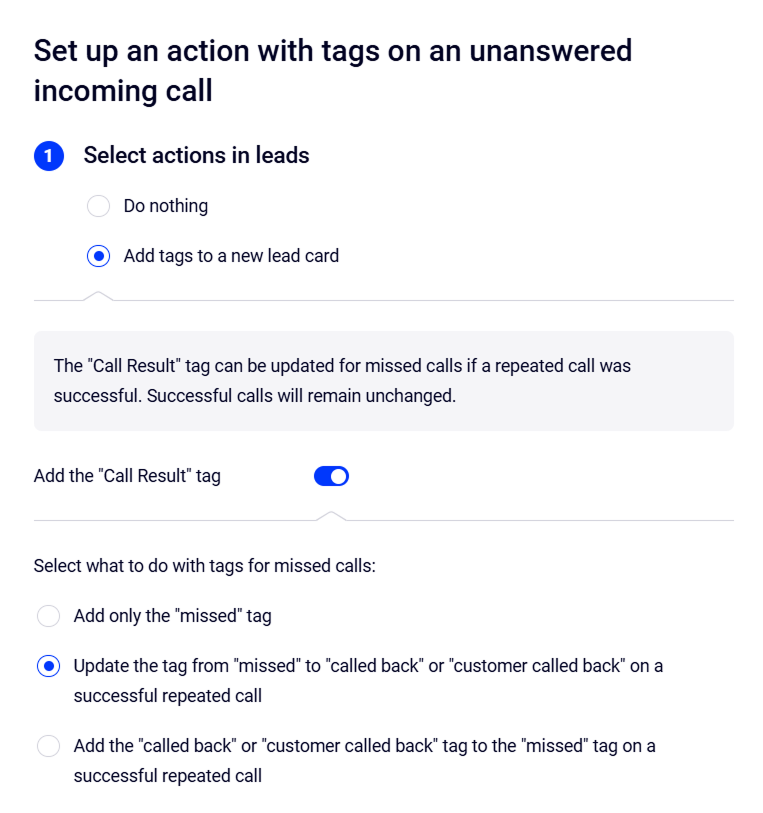Select the Add "called back" to "missed" radio
Screen dimensions: 763x813
click(x=48, y=746)
